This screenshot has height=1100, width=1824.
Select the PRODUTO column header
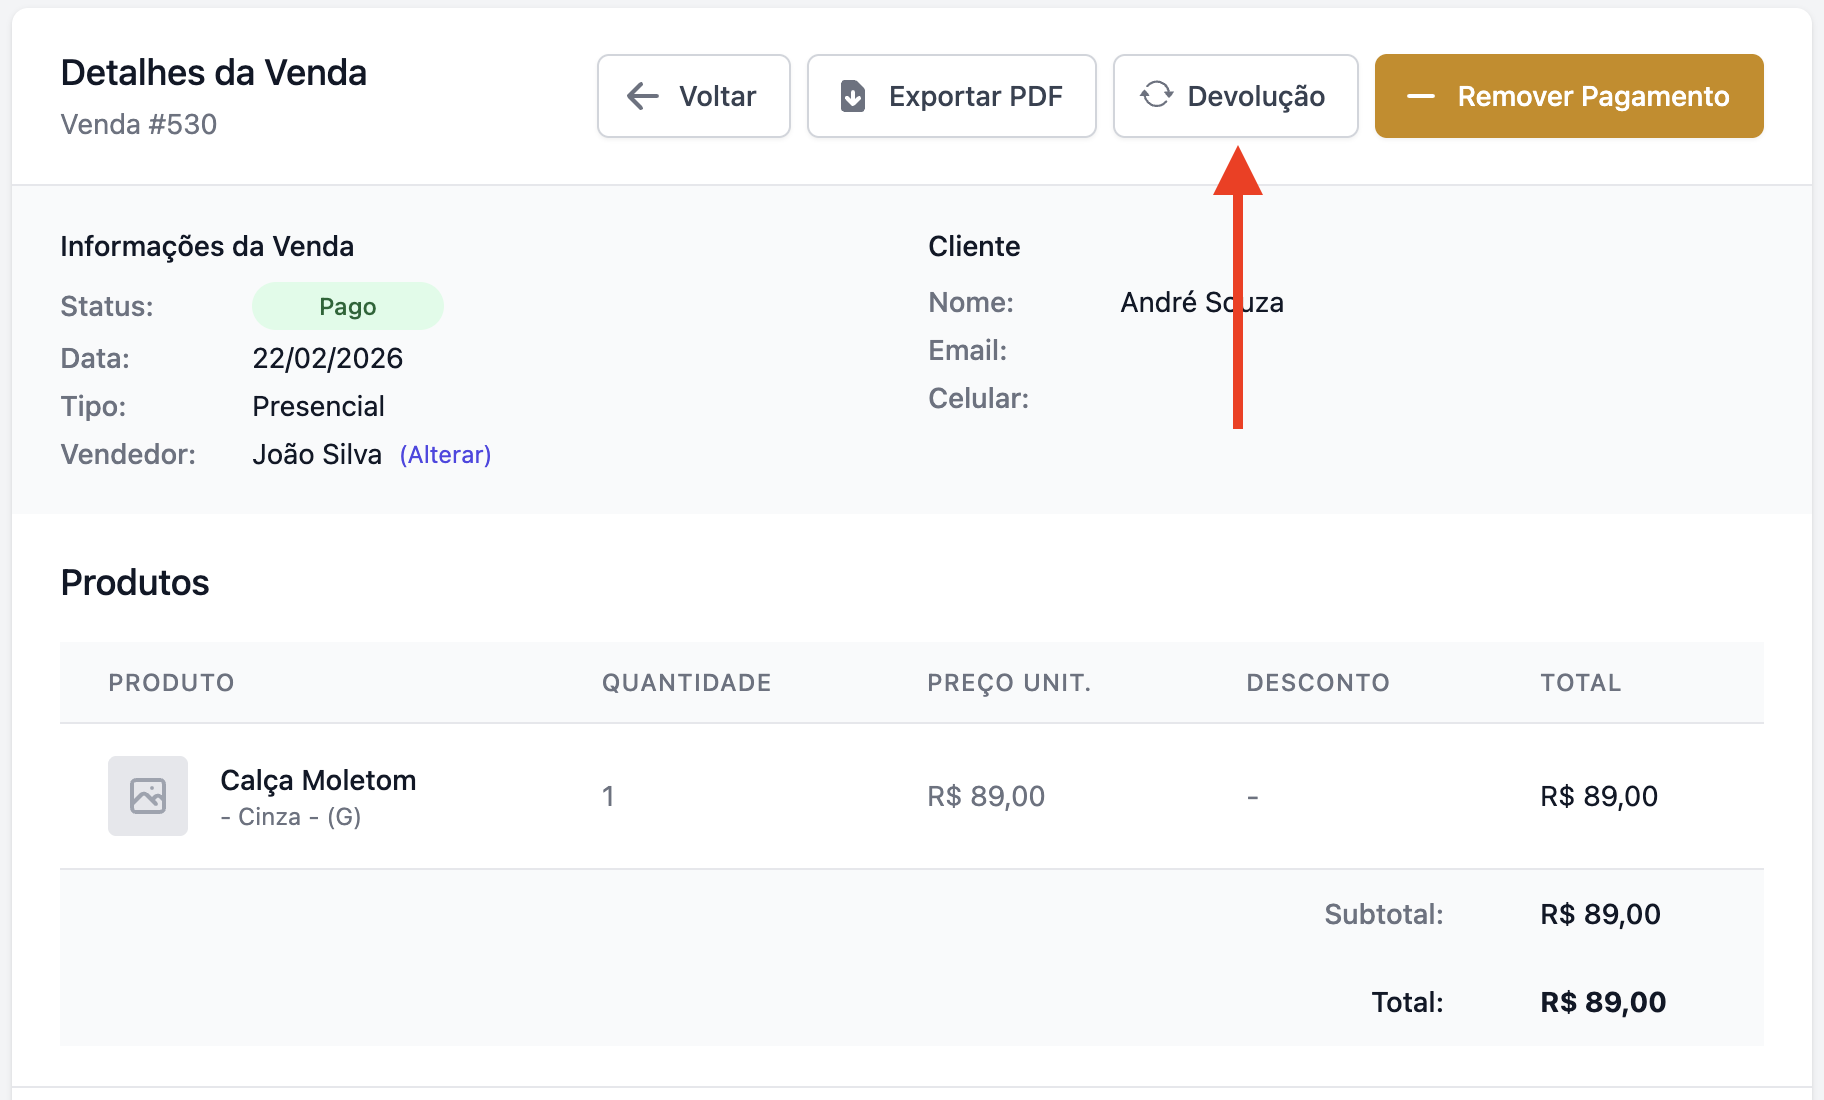pyautogui.click(x=171, y=683)
